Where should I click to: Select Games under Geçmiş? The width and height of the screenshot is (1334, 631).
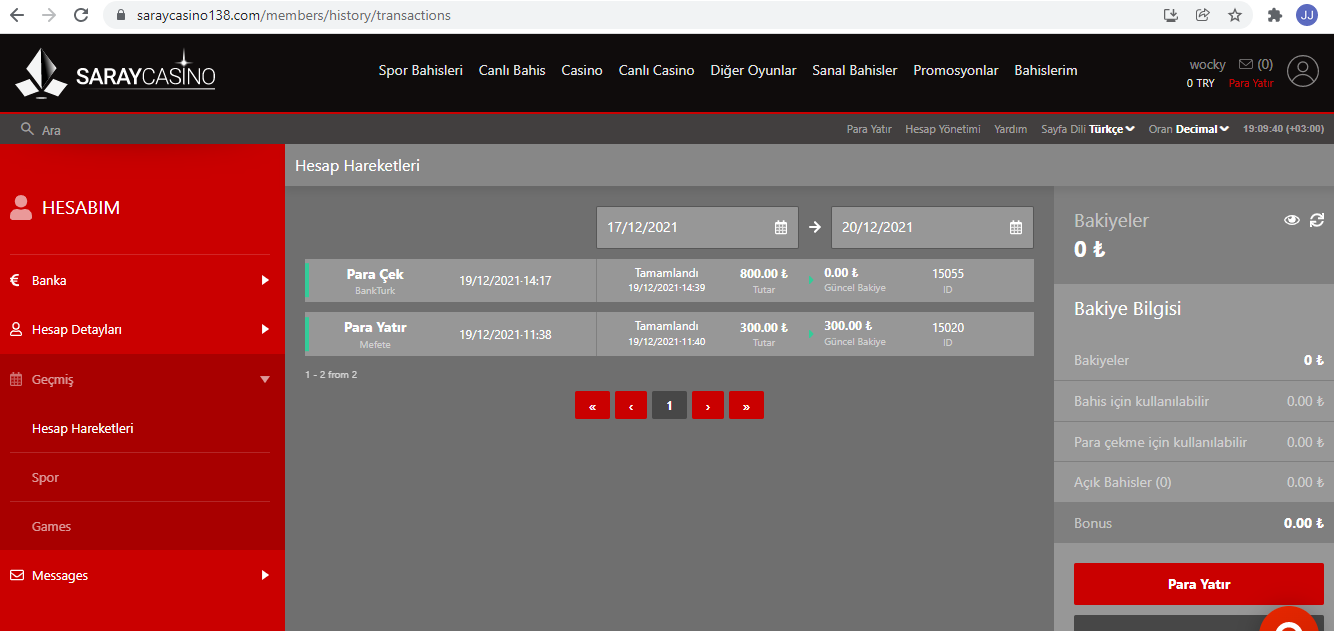[51, 527]
